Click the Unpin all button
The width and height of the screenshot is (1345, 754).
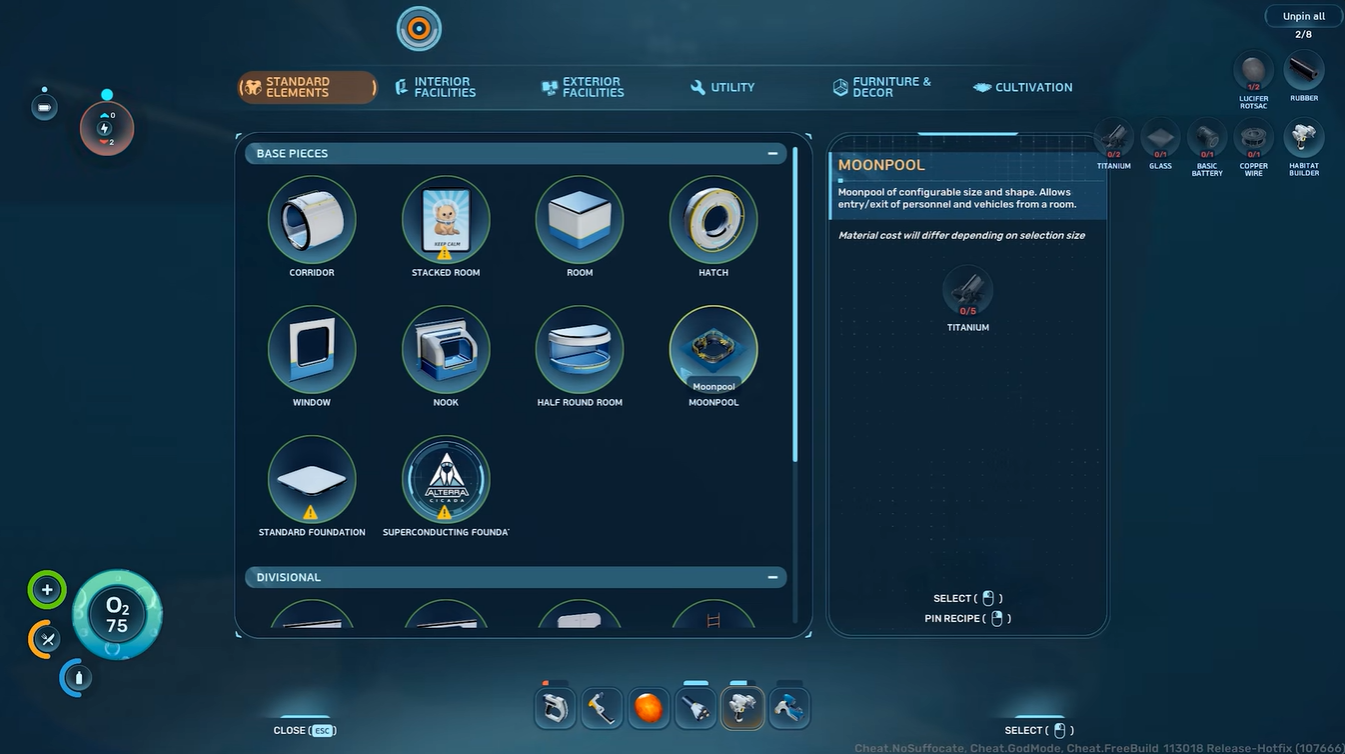(x=1304, y=16)
